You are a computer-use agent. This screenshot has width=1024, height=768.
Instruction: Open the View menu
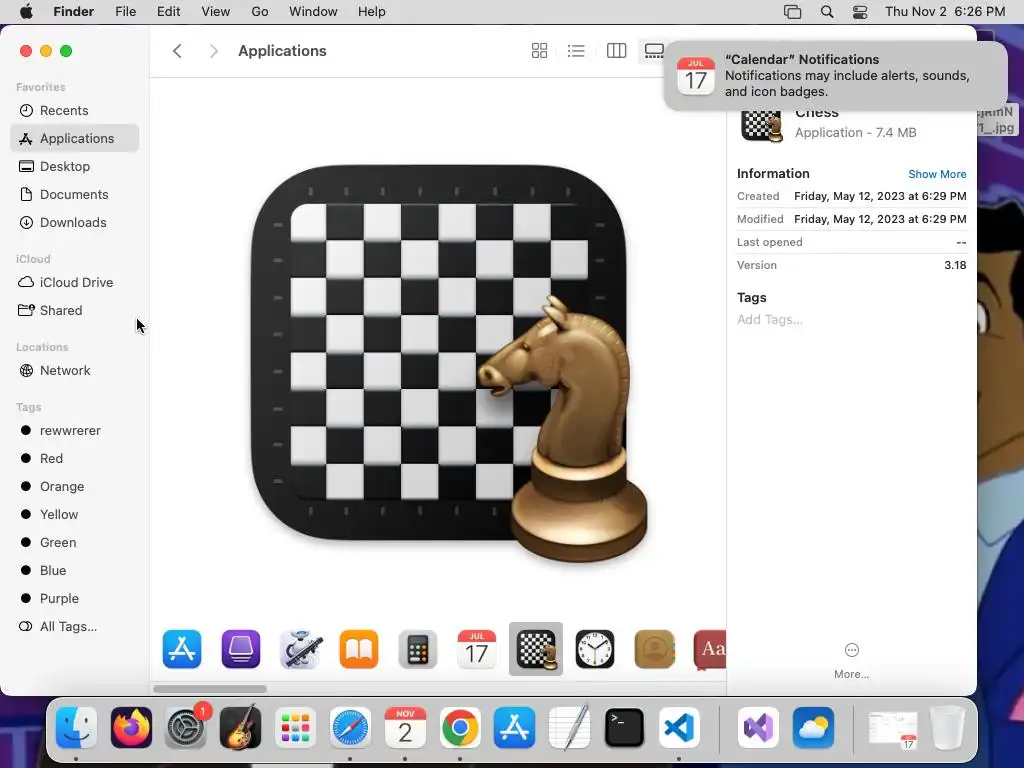[216, 12]
